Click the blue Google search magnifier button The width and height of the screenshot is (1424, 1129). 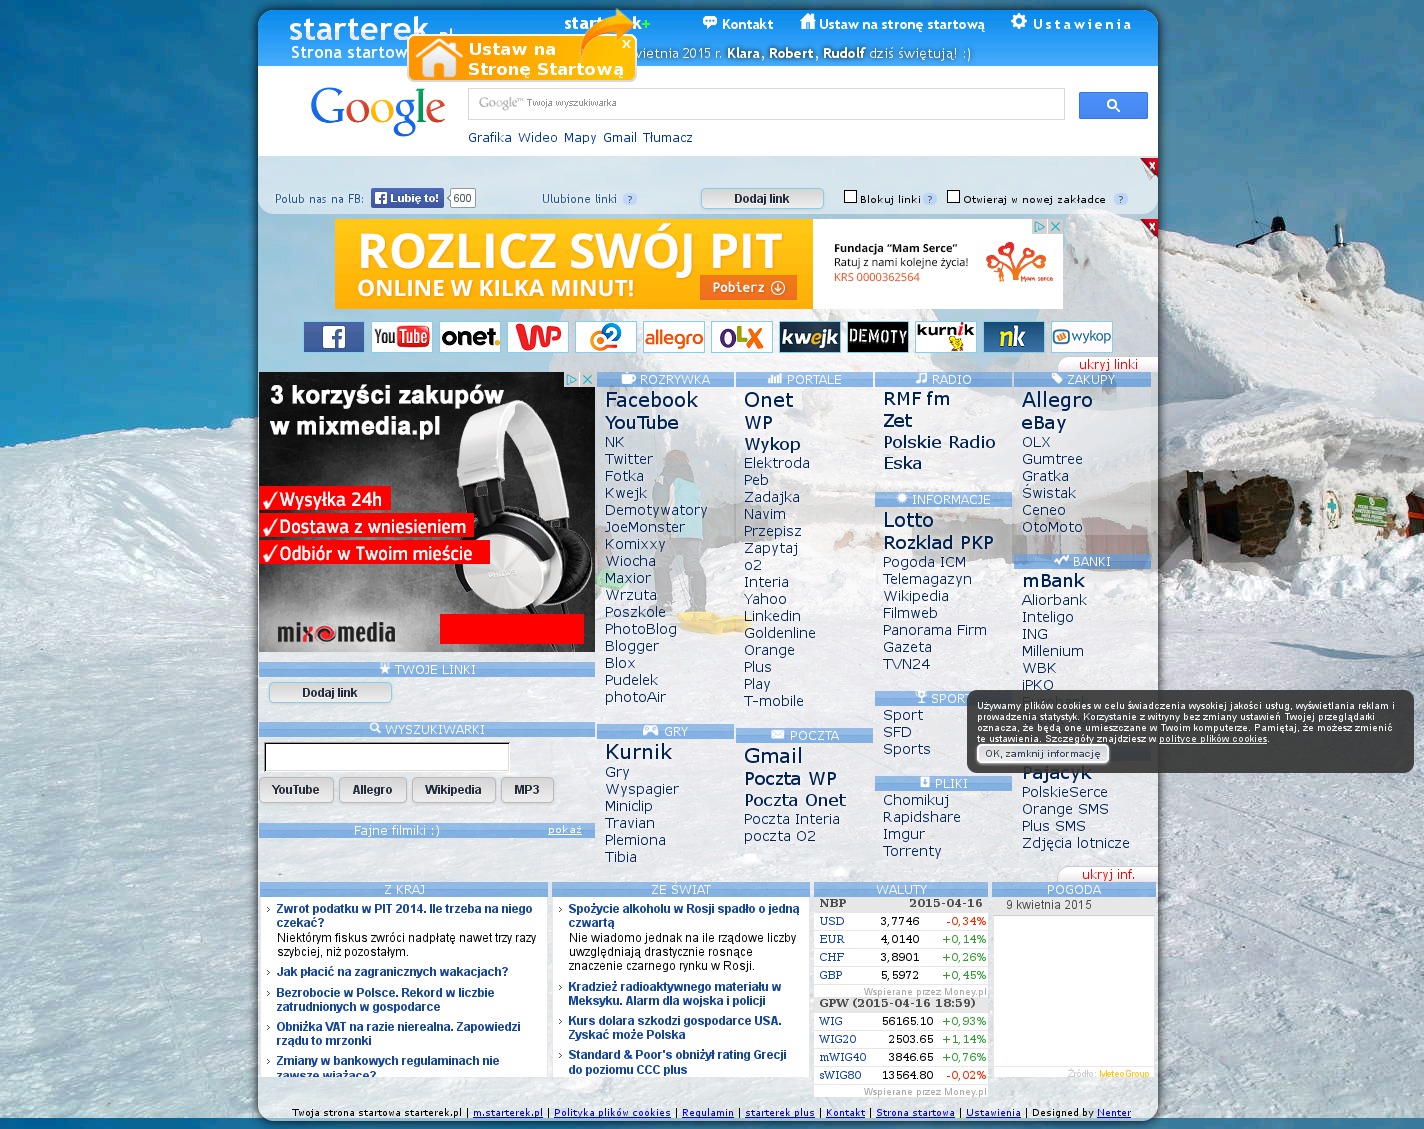pos(1112,105)
